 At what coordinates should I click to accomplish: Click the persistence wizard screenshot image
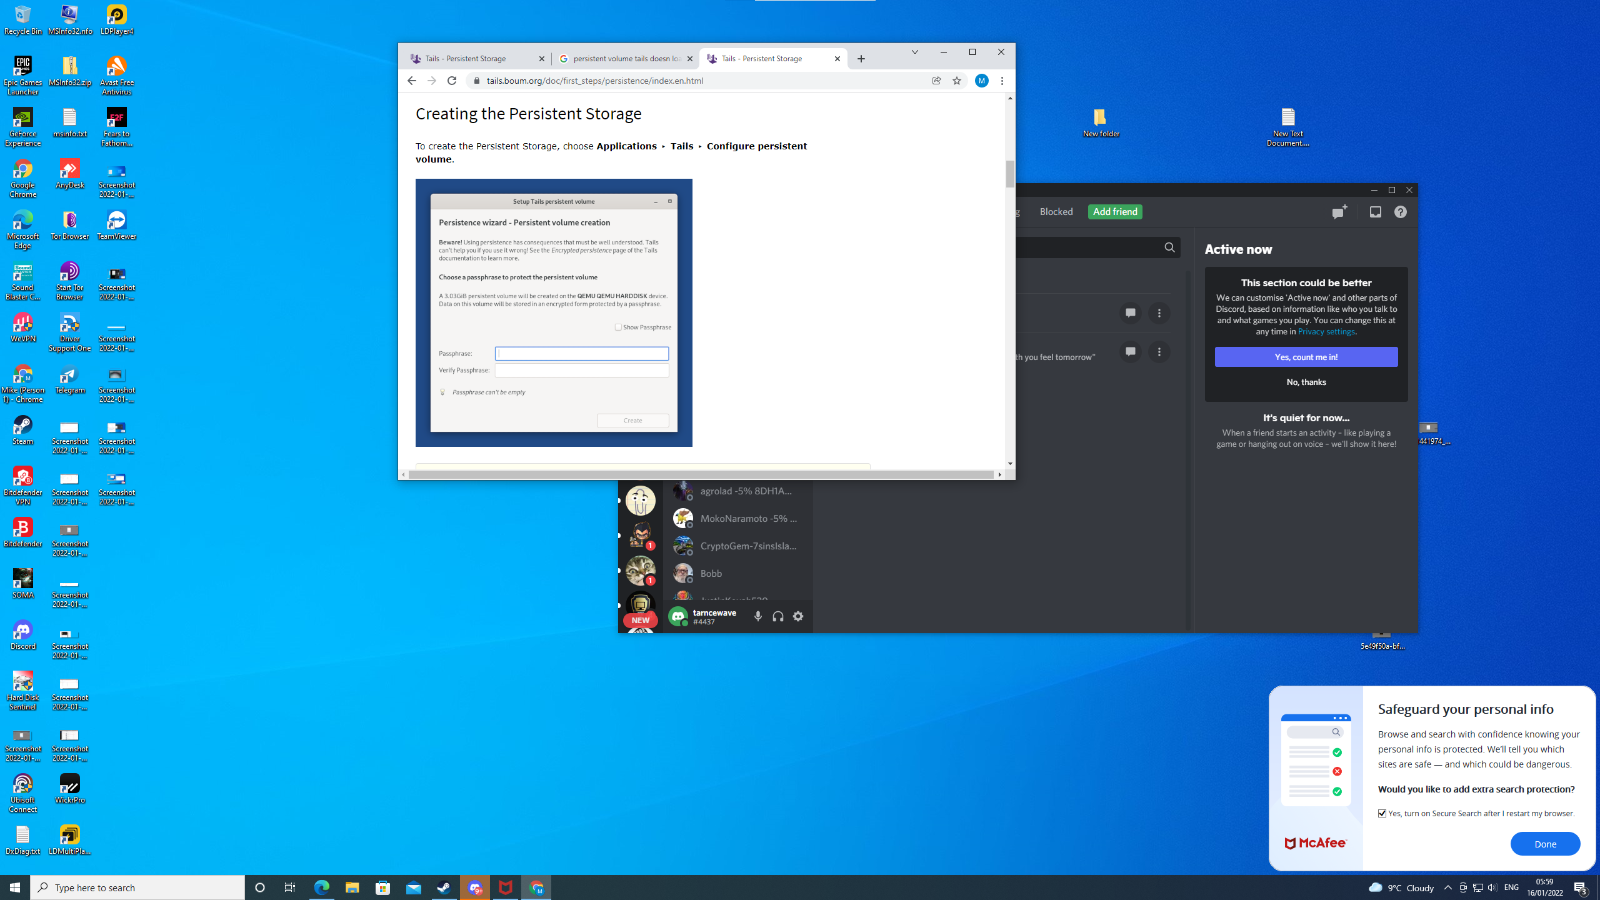pyautogui.click(x=554, y=313)
